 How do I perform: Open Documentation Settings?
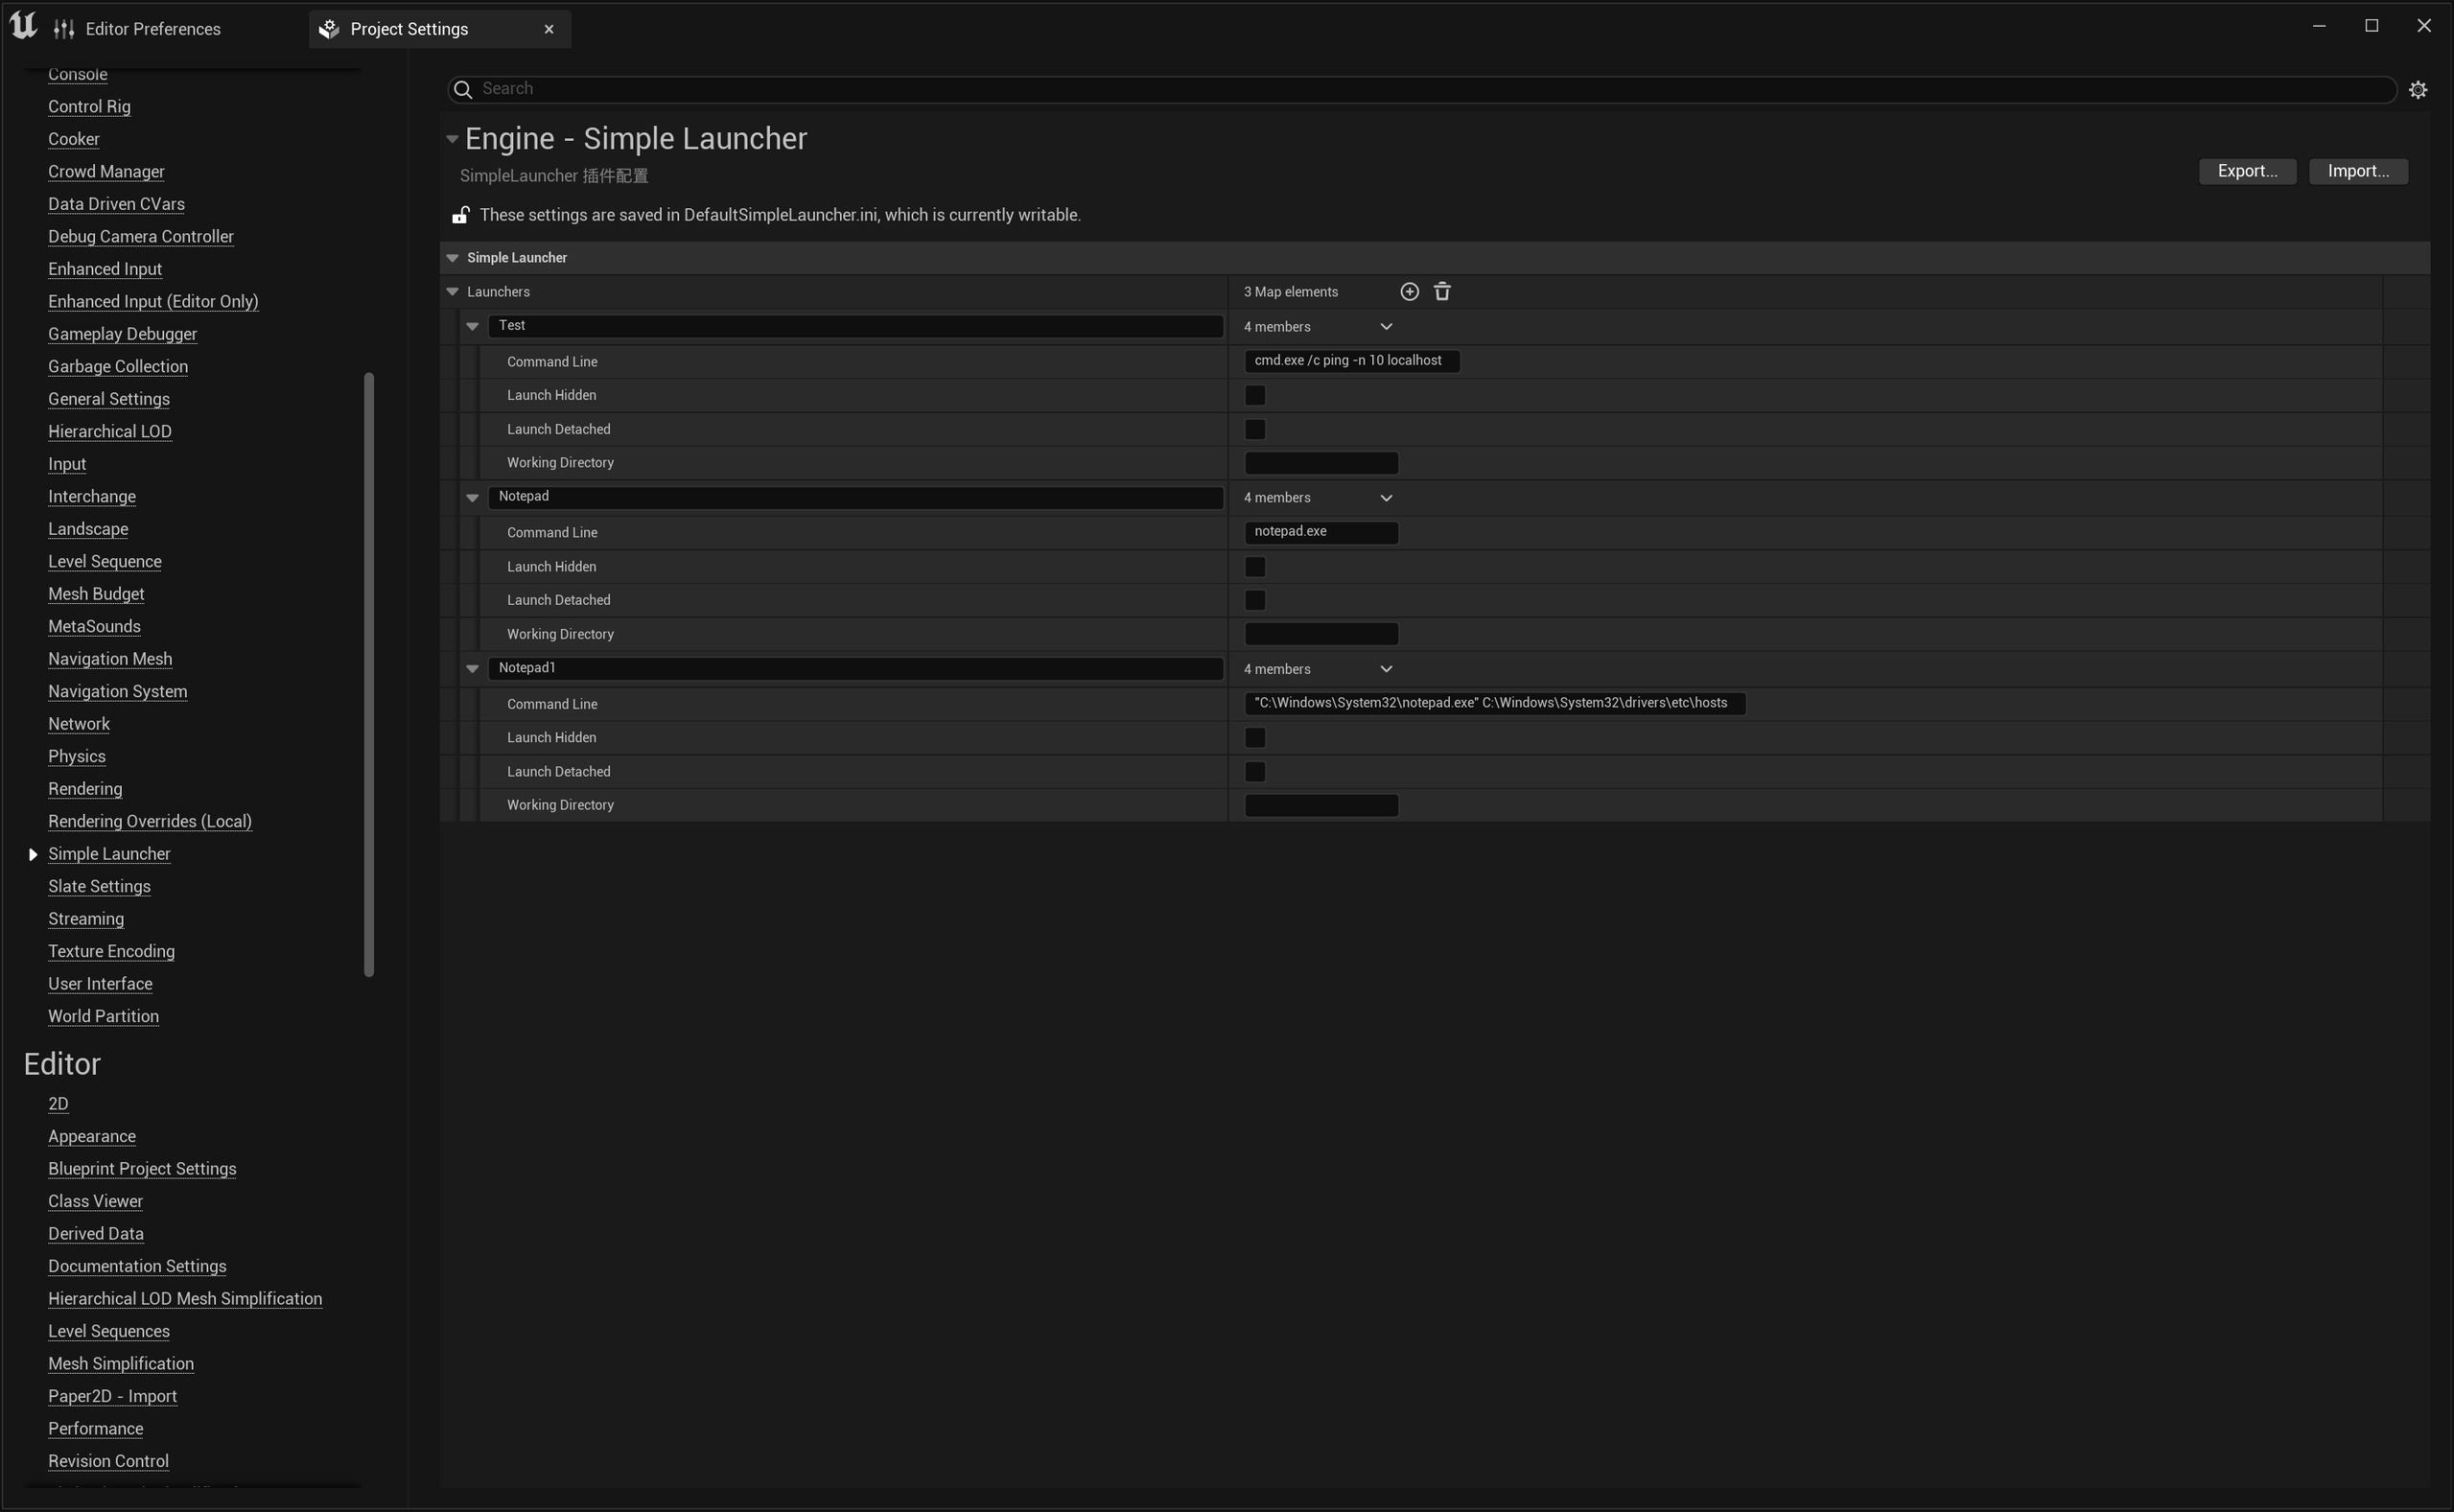pyautogui.click(x=137, y=1266)
